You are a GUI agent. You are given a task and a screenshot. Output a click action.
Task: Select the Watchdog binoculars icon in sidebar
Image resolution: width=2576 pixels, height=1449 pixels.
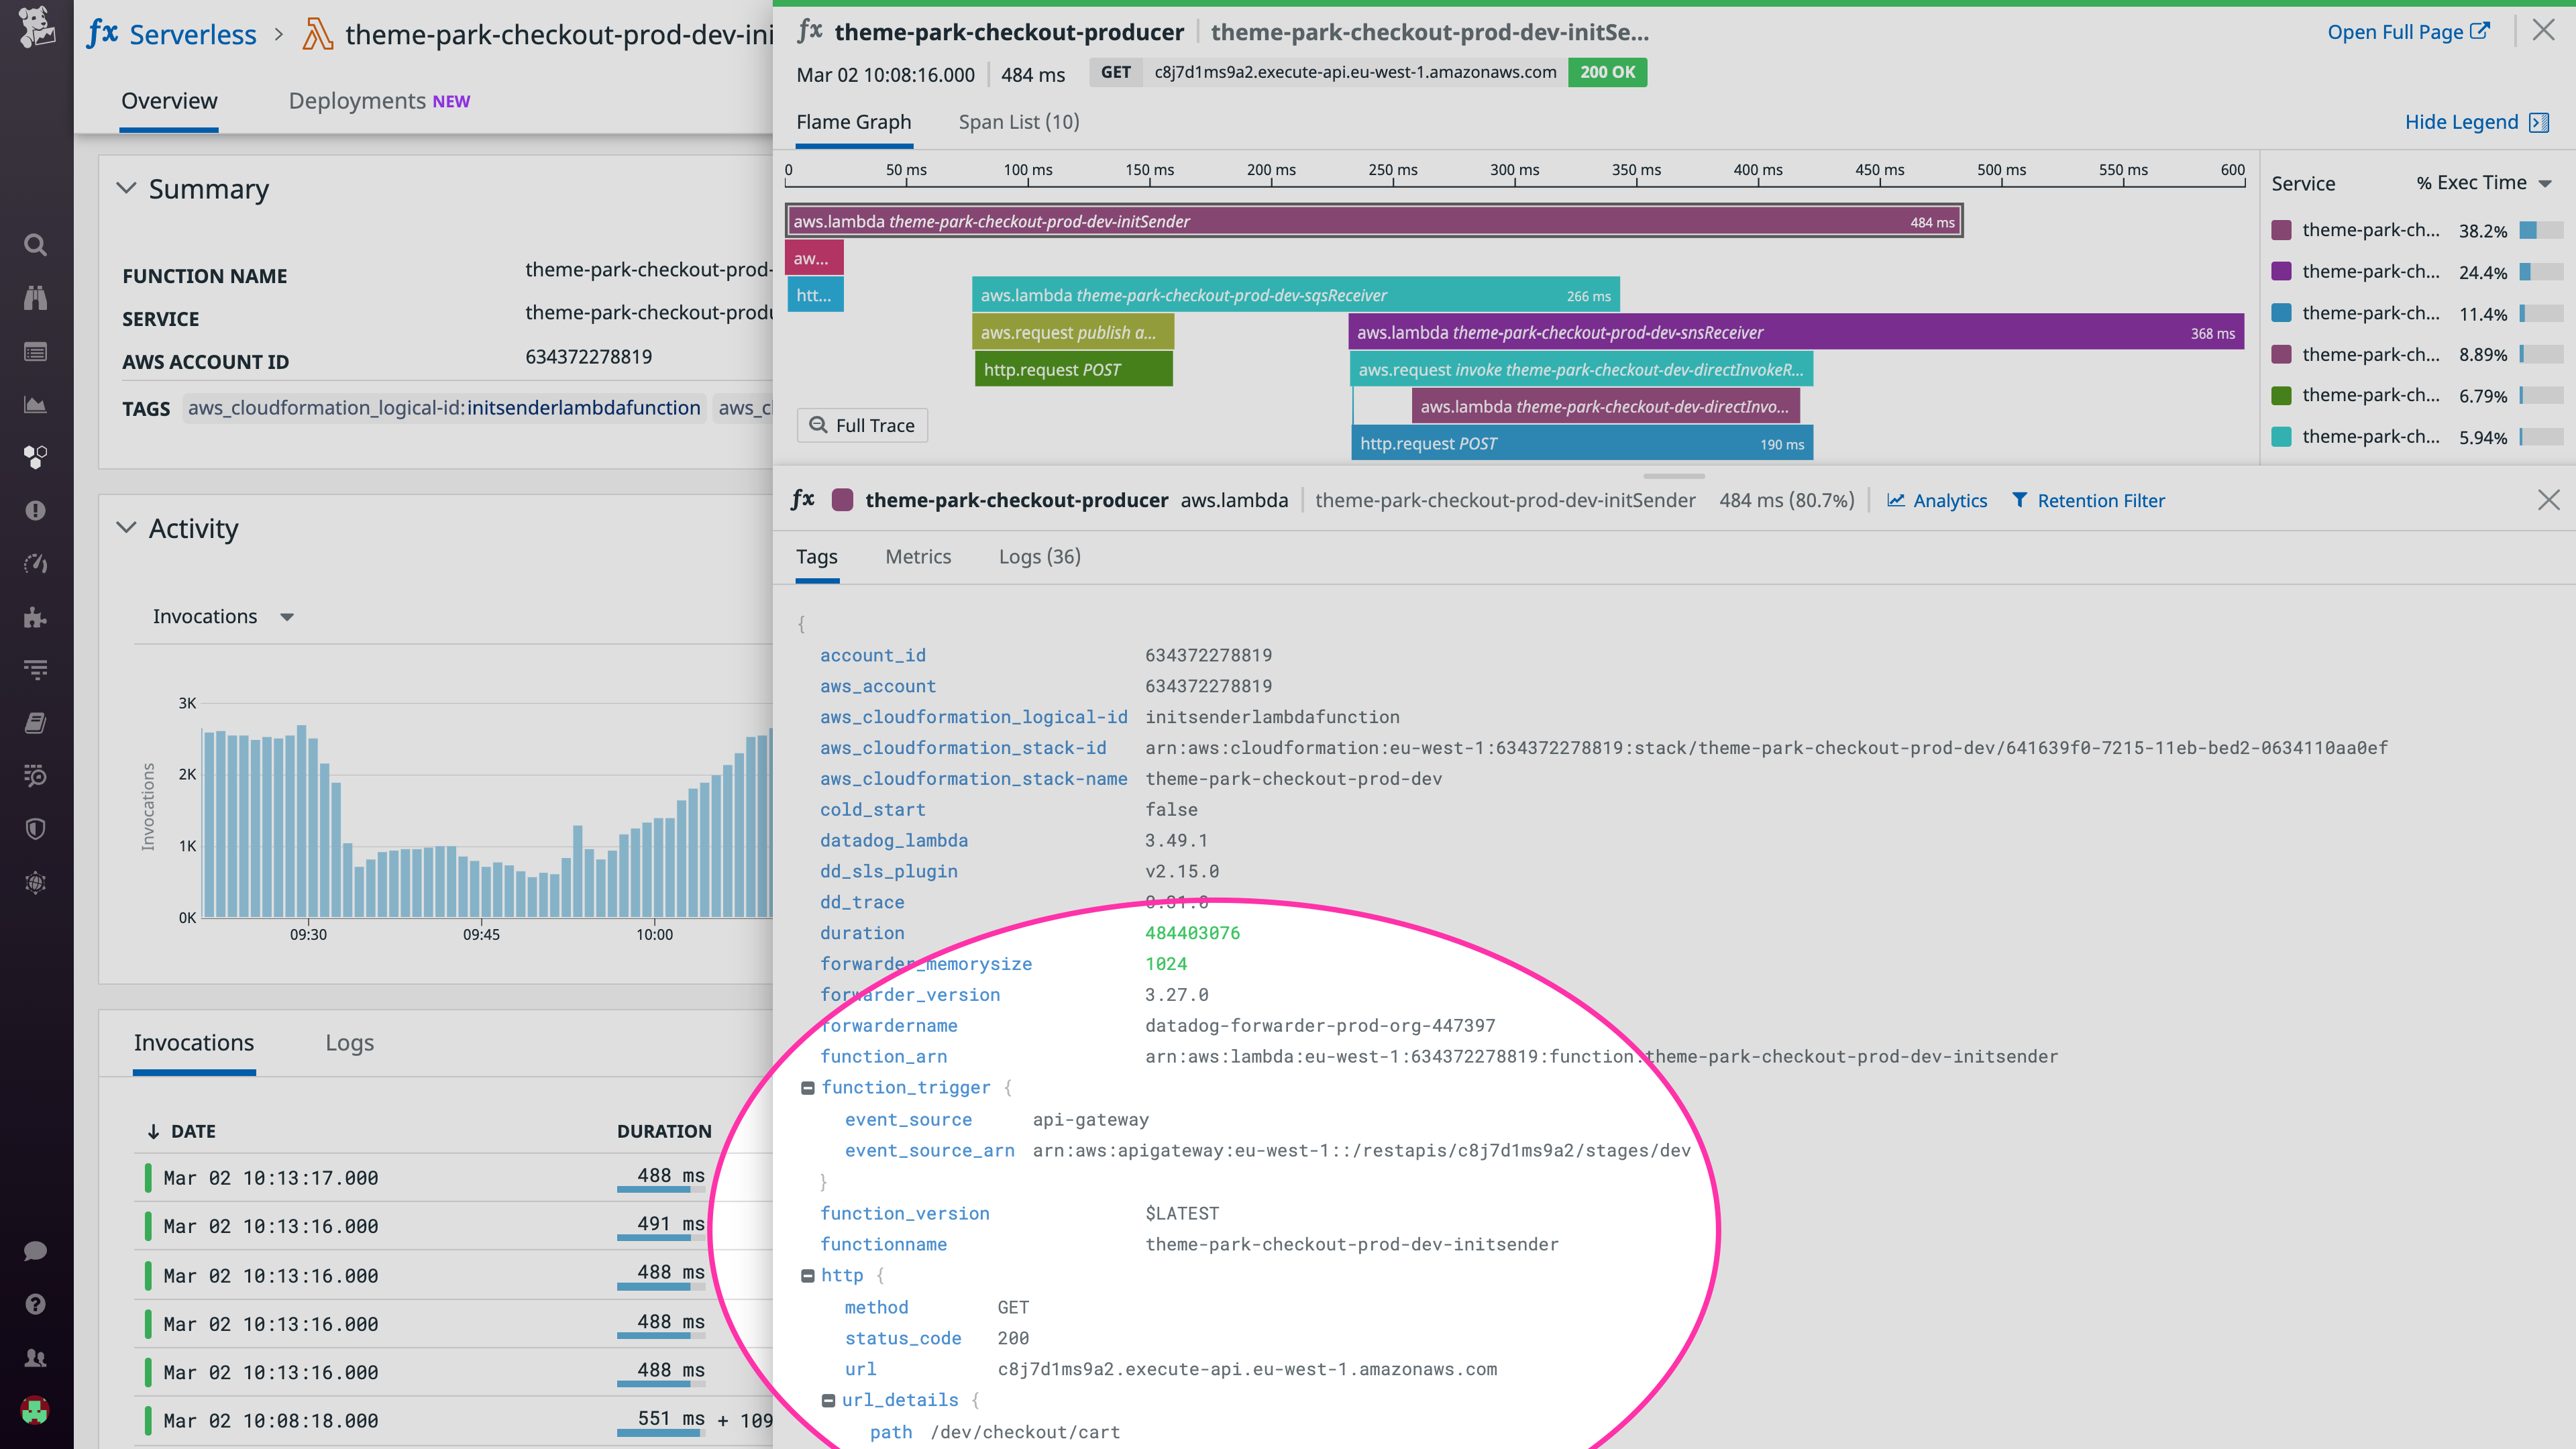tap(35, 297)
